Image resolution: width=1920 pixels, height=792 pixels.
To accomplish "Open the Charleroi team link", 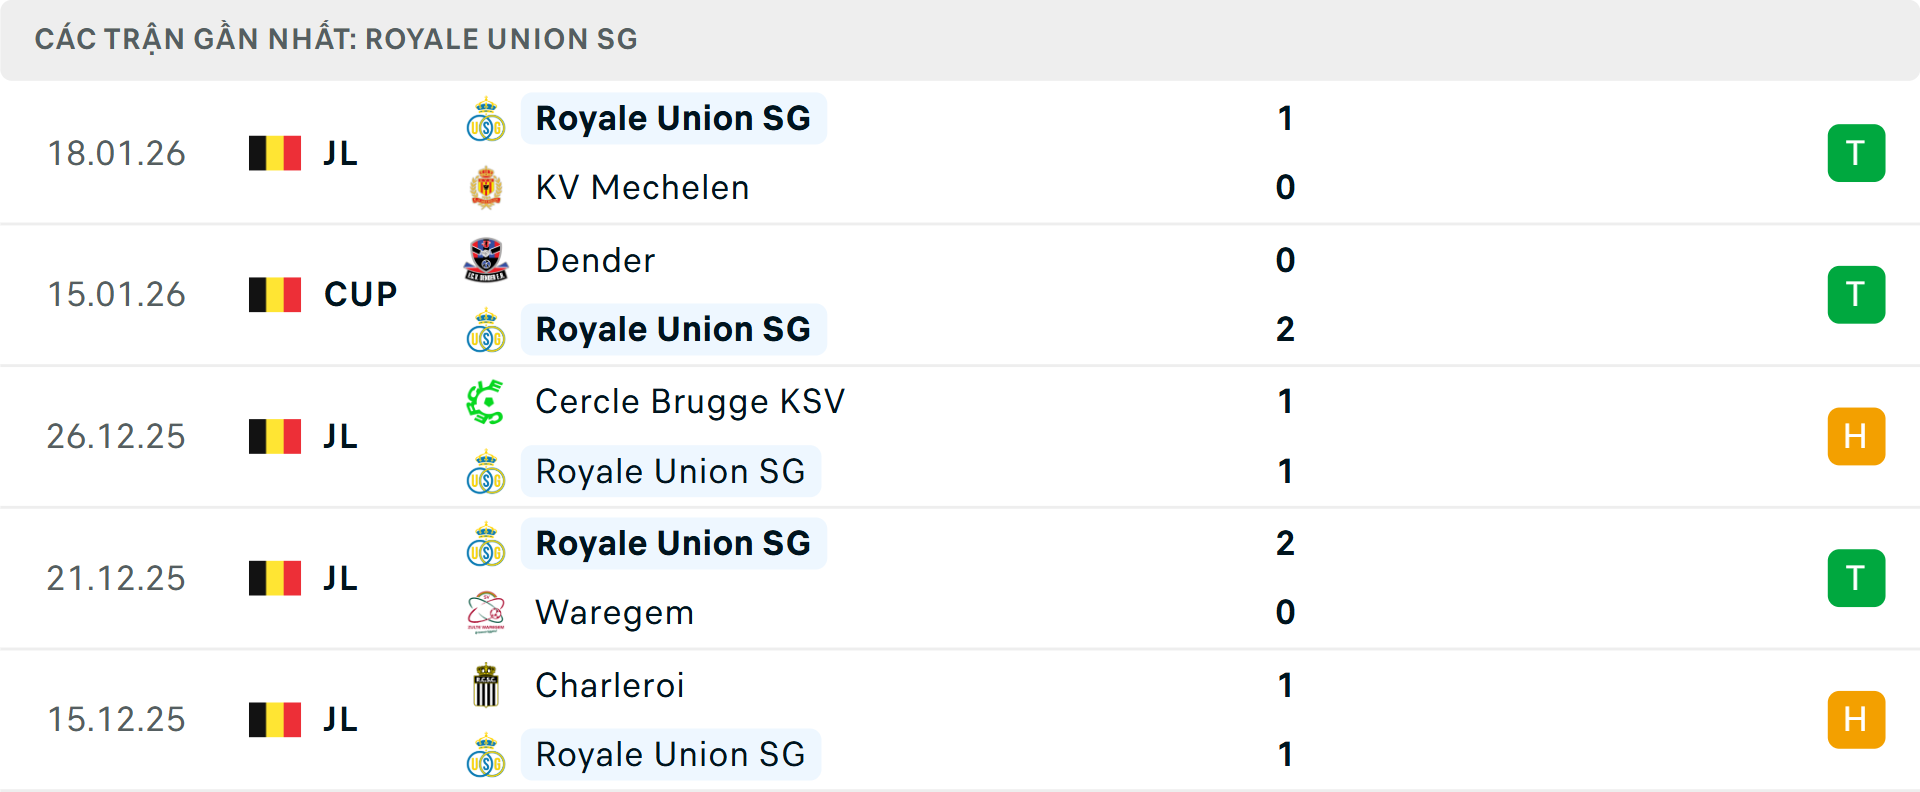I will tap(610, 686).
